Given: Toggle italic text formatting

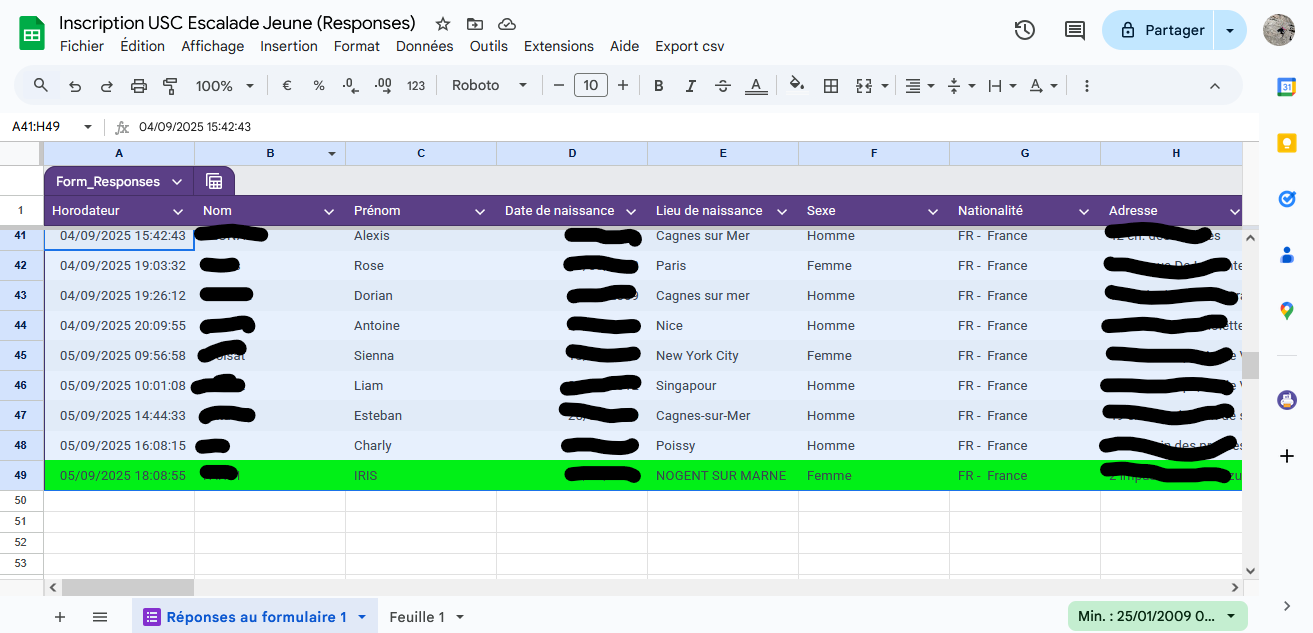Looking at the screenshot, I should [x=690, y=86].
